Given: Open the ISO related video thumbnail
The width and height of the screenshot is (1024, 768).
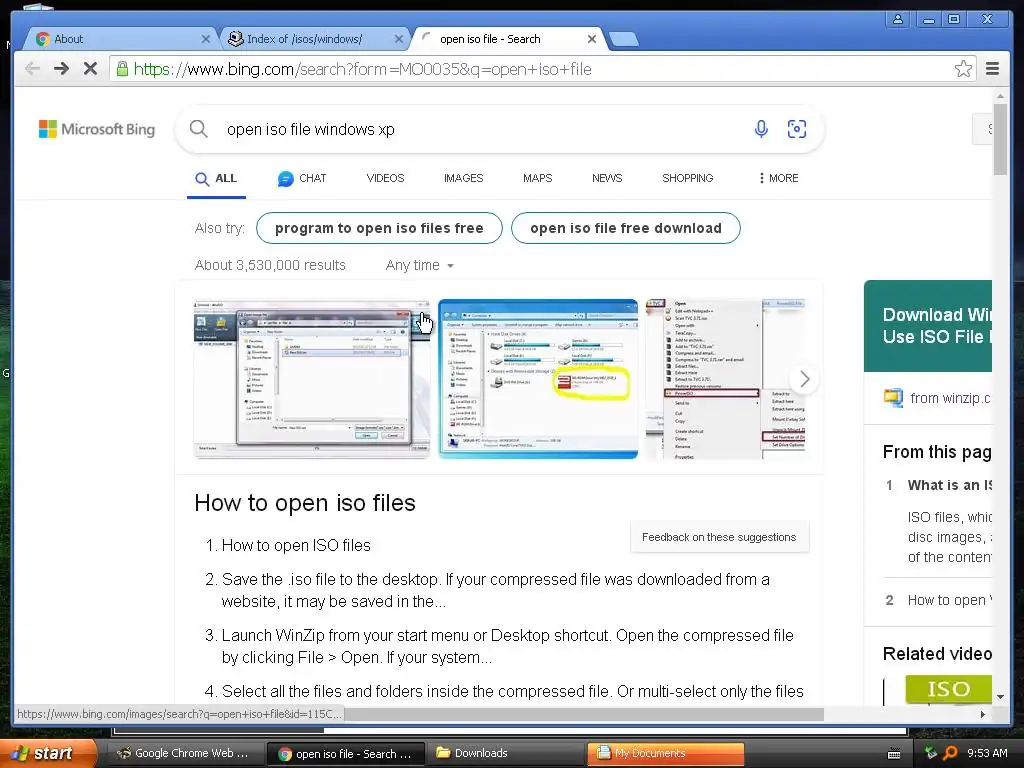Looking at the screenshot, I should (x=948, y=689).
